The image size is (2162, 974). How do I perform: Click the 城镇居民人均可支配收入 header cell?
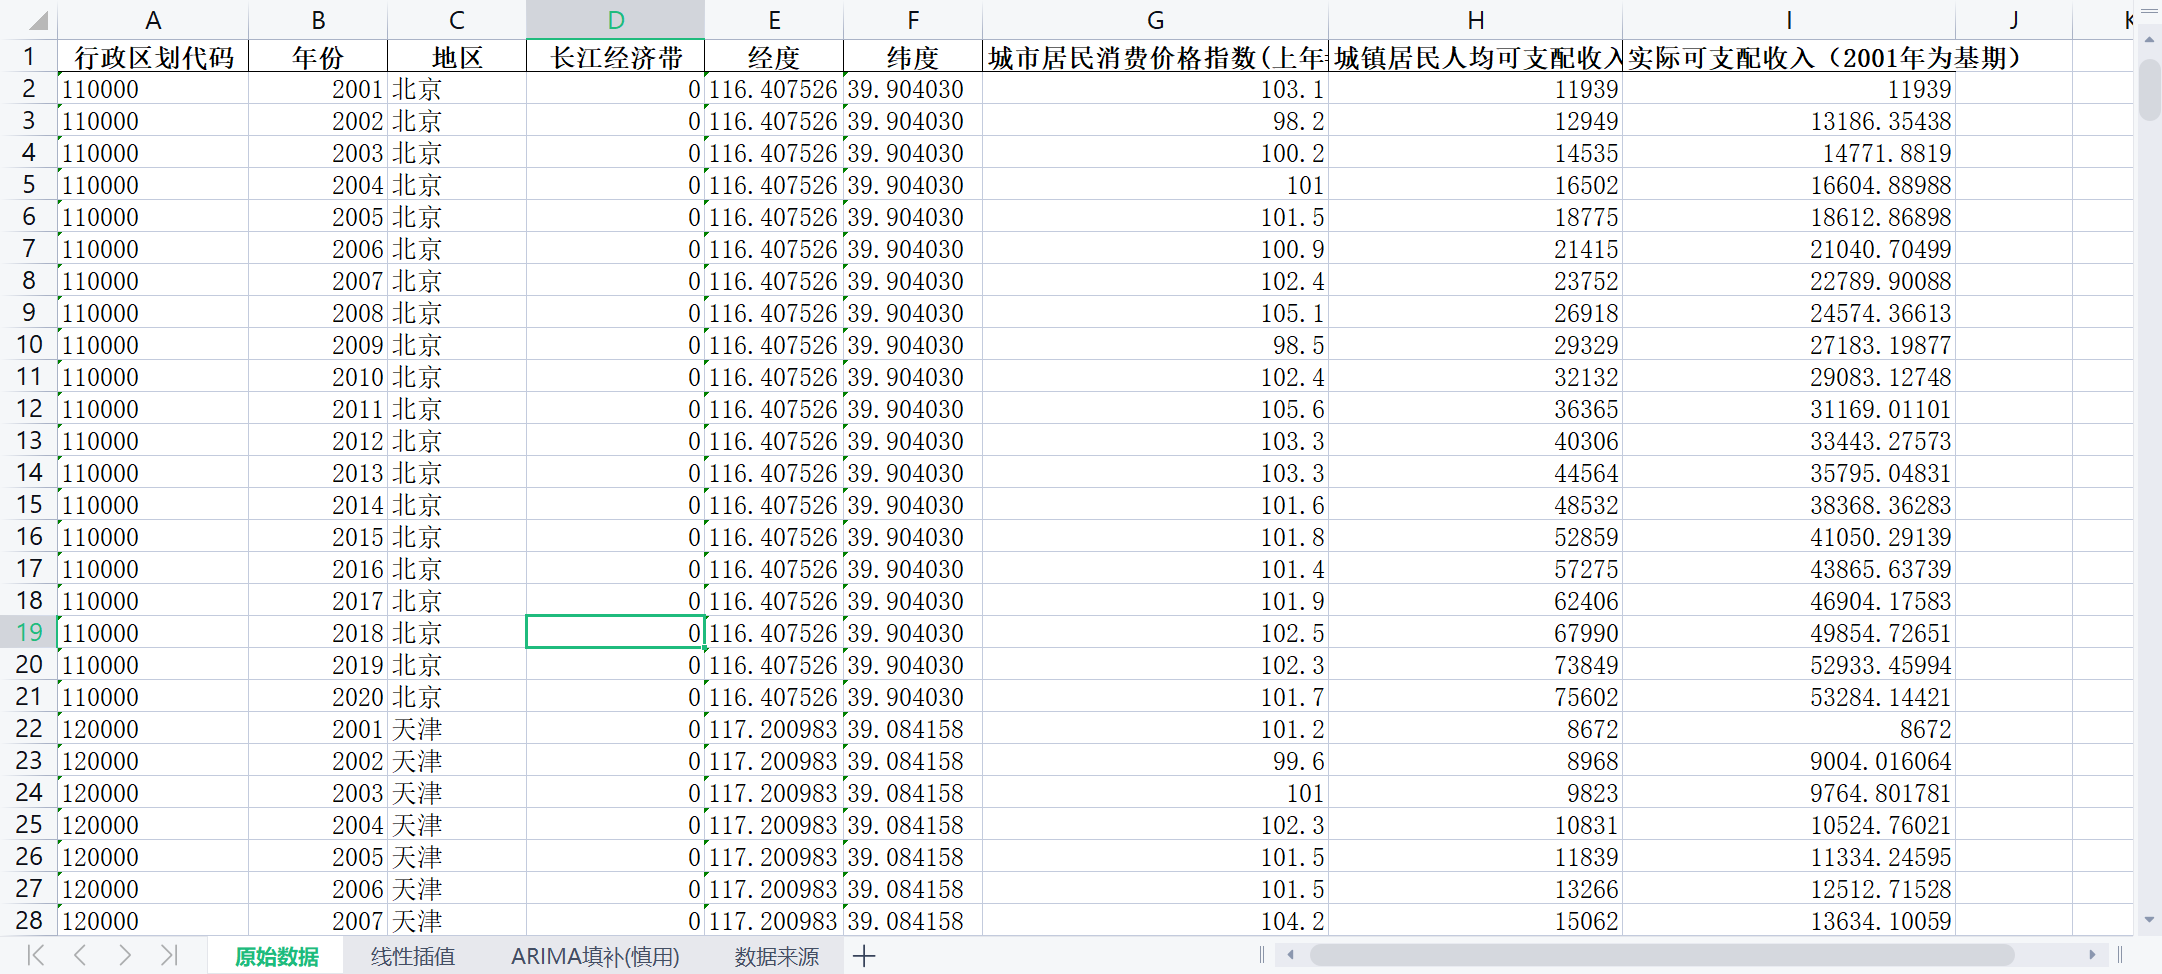tap(1475, 57)
